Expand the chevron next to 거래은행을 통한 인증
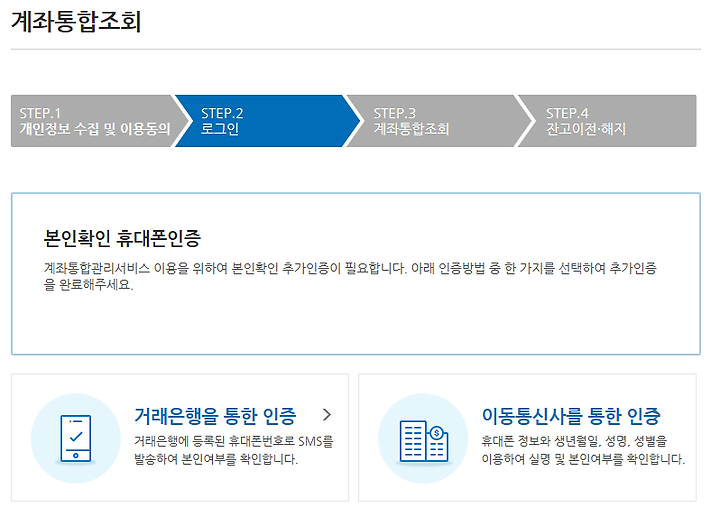720x526 pixels. 326,415
